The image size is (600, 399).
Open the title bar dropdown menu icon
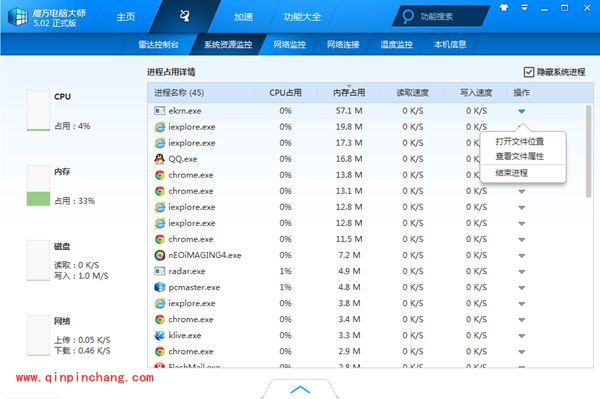[524, 8]
